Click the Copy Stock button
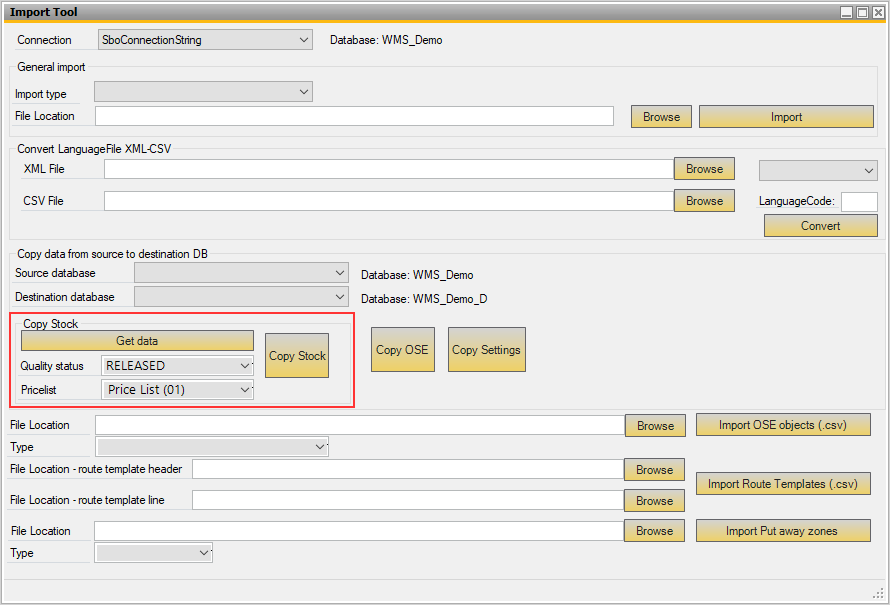Image resolution: width=890 pixels, height=605 pixels. [297, 356]
